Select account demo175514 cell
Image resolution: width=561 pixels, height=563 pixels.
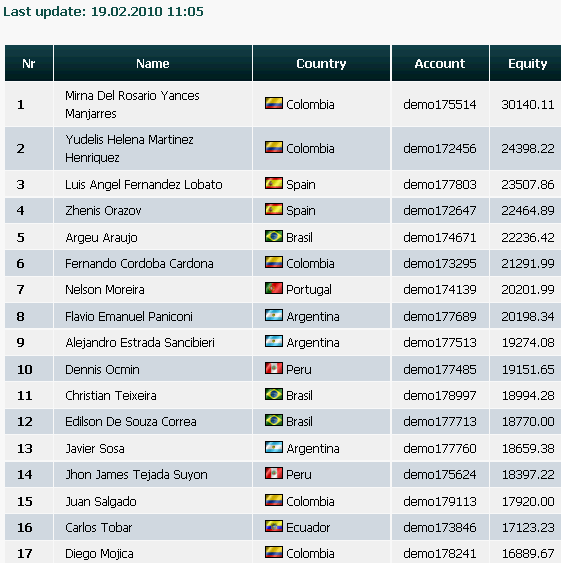click(440, 104)
